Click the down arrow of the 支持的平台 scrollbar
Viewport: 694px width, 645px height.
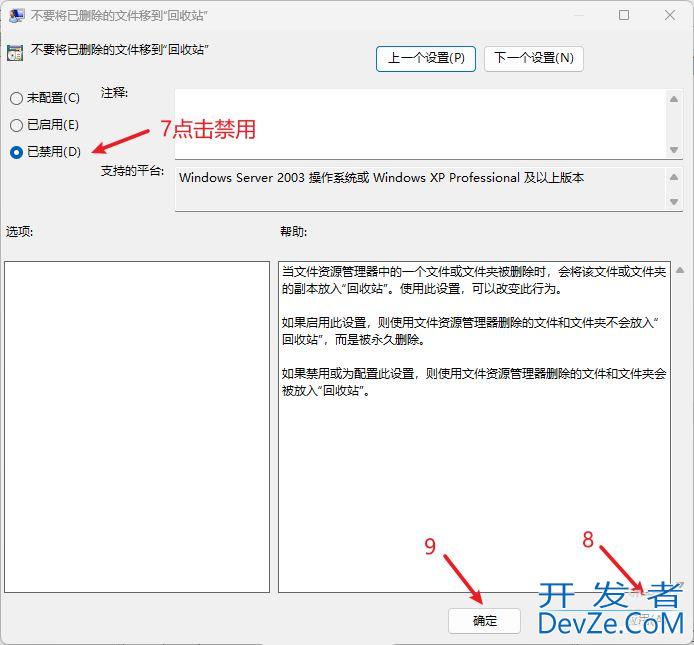click(674, 202)
